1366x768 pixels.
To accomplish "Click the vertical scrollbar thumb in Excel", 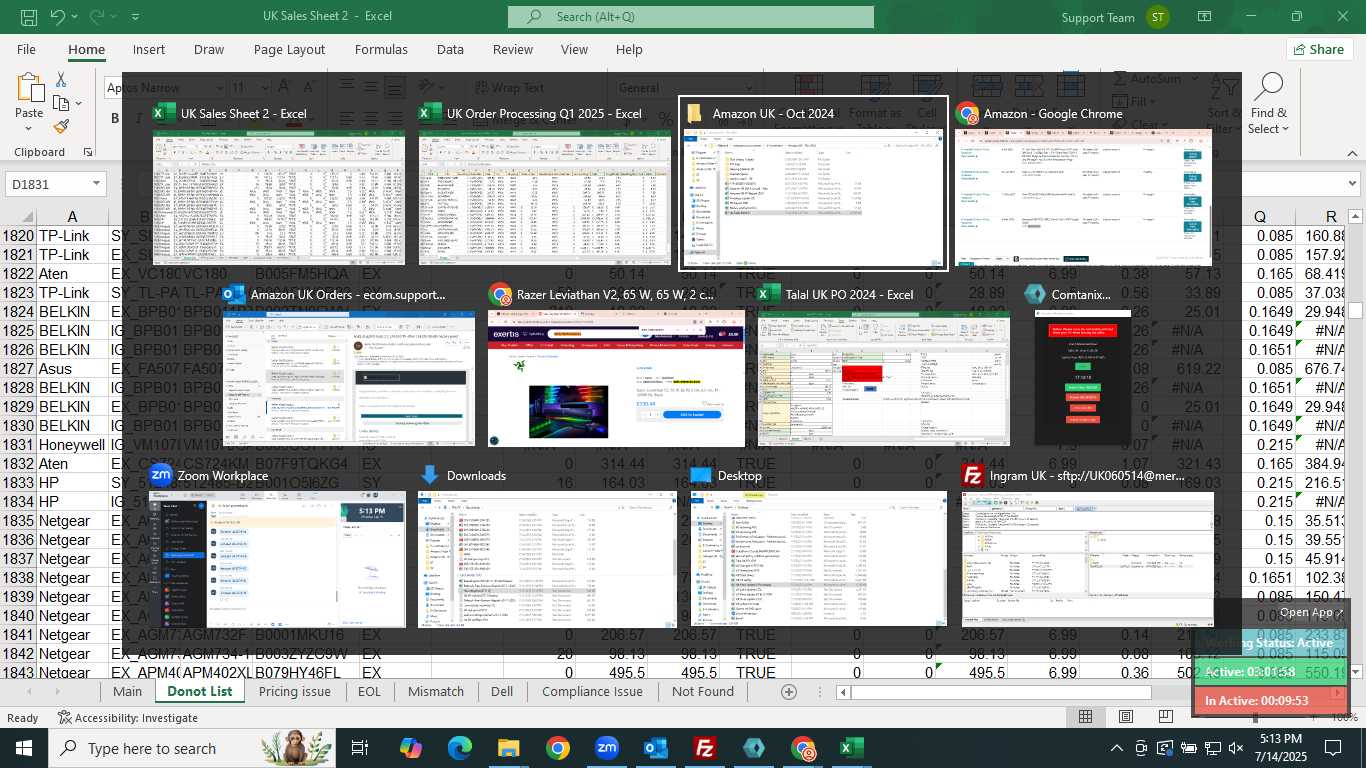I will point(1355,311).
